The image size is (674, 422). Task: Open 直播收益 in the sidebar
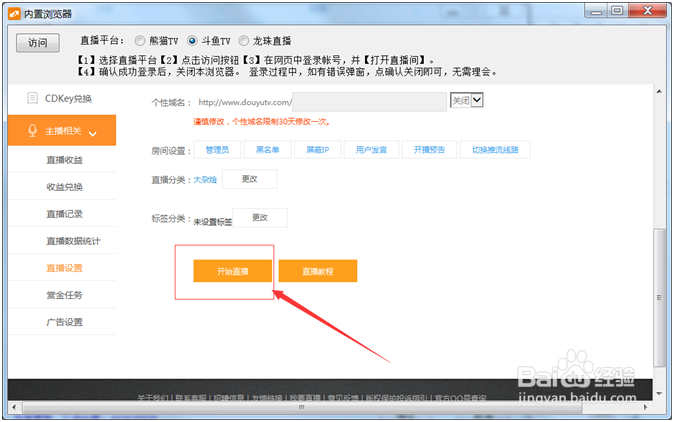tap(64, 160)
